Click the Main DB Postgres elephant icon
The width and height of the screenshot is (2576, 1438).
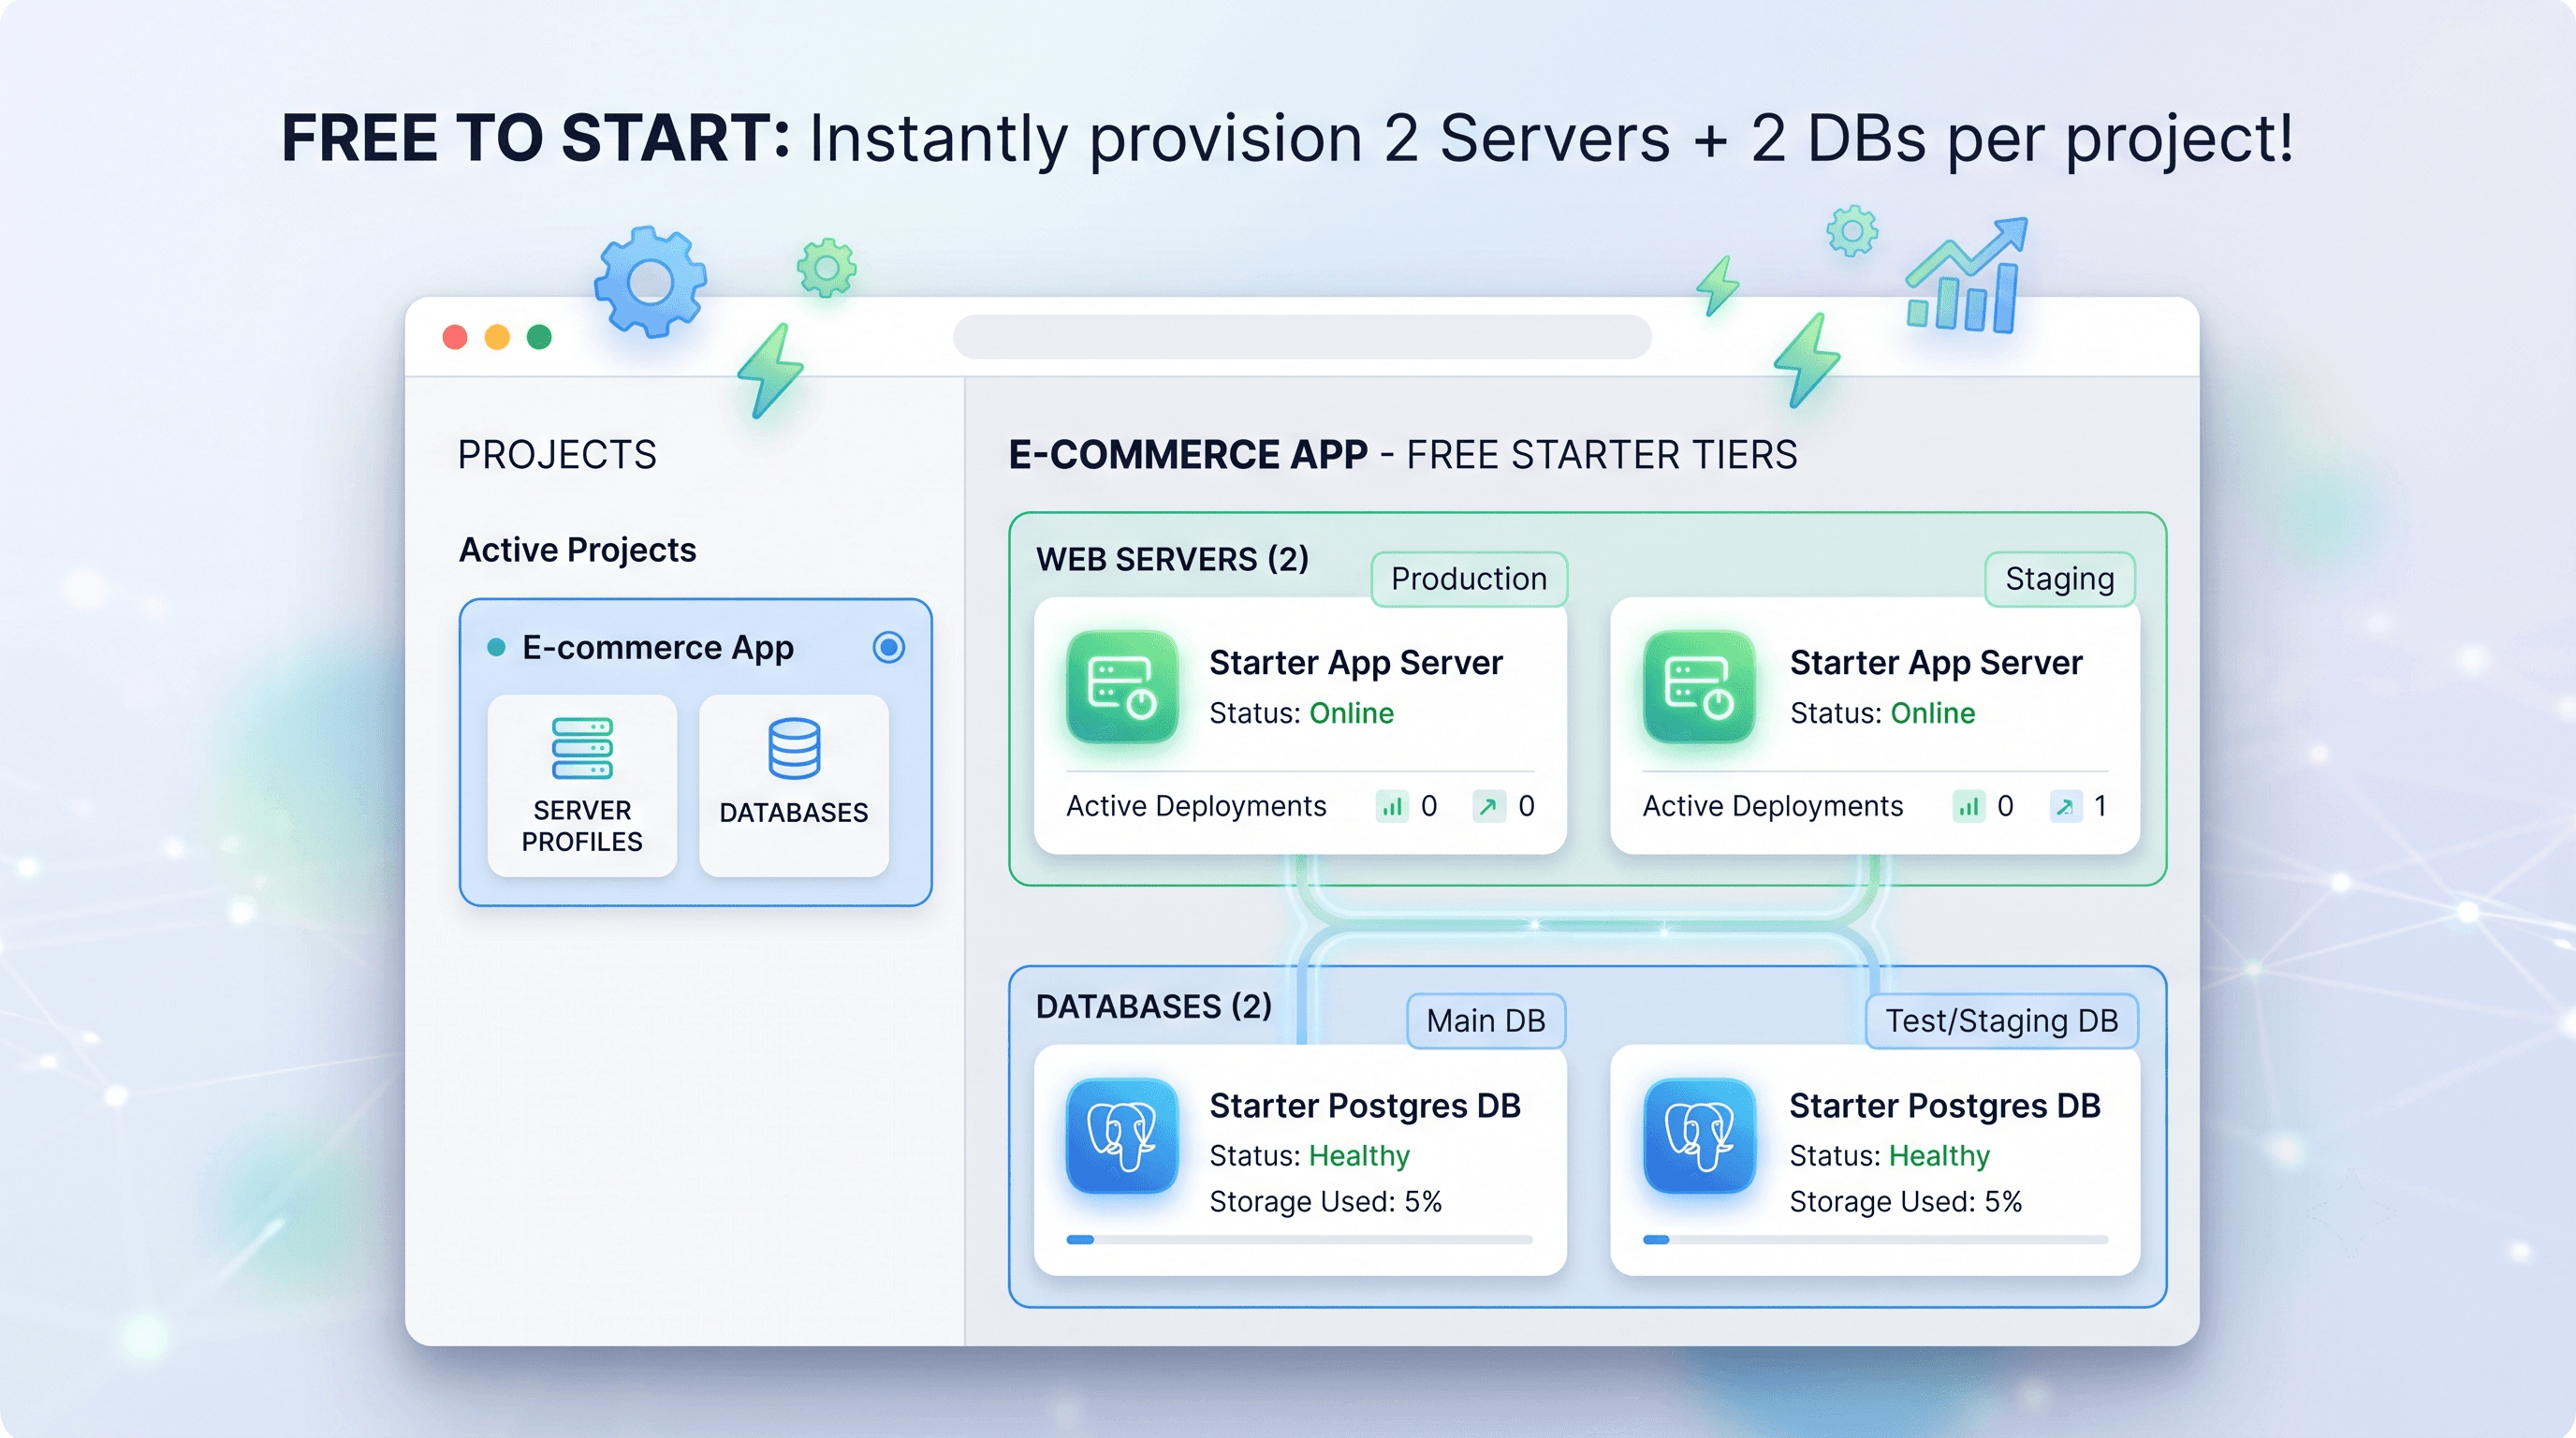click(1122, 1136)
